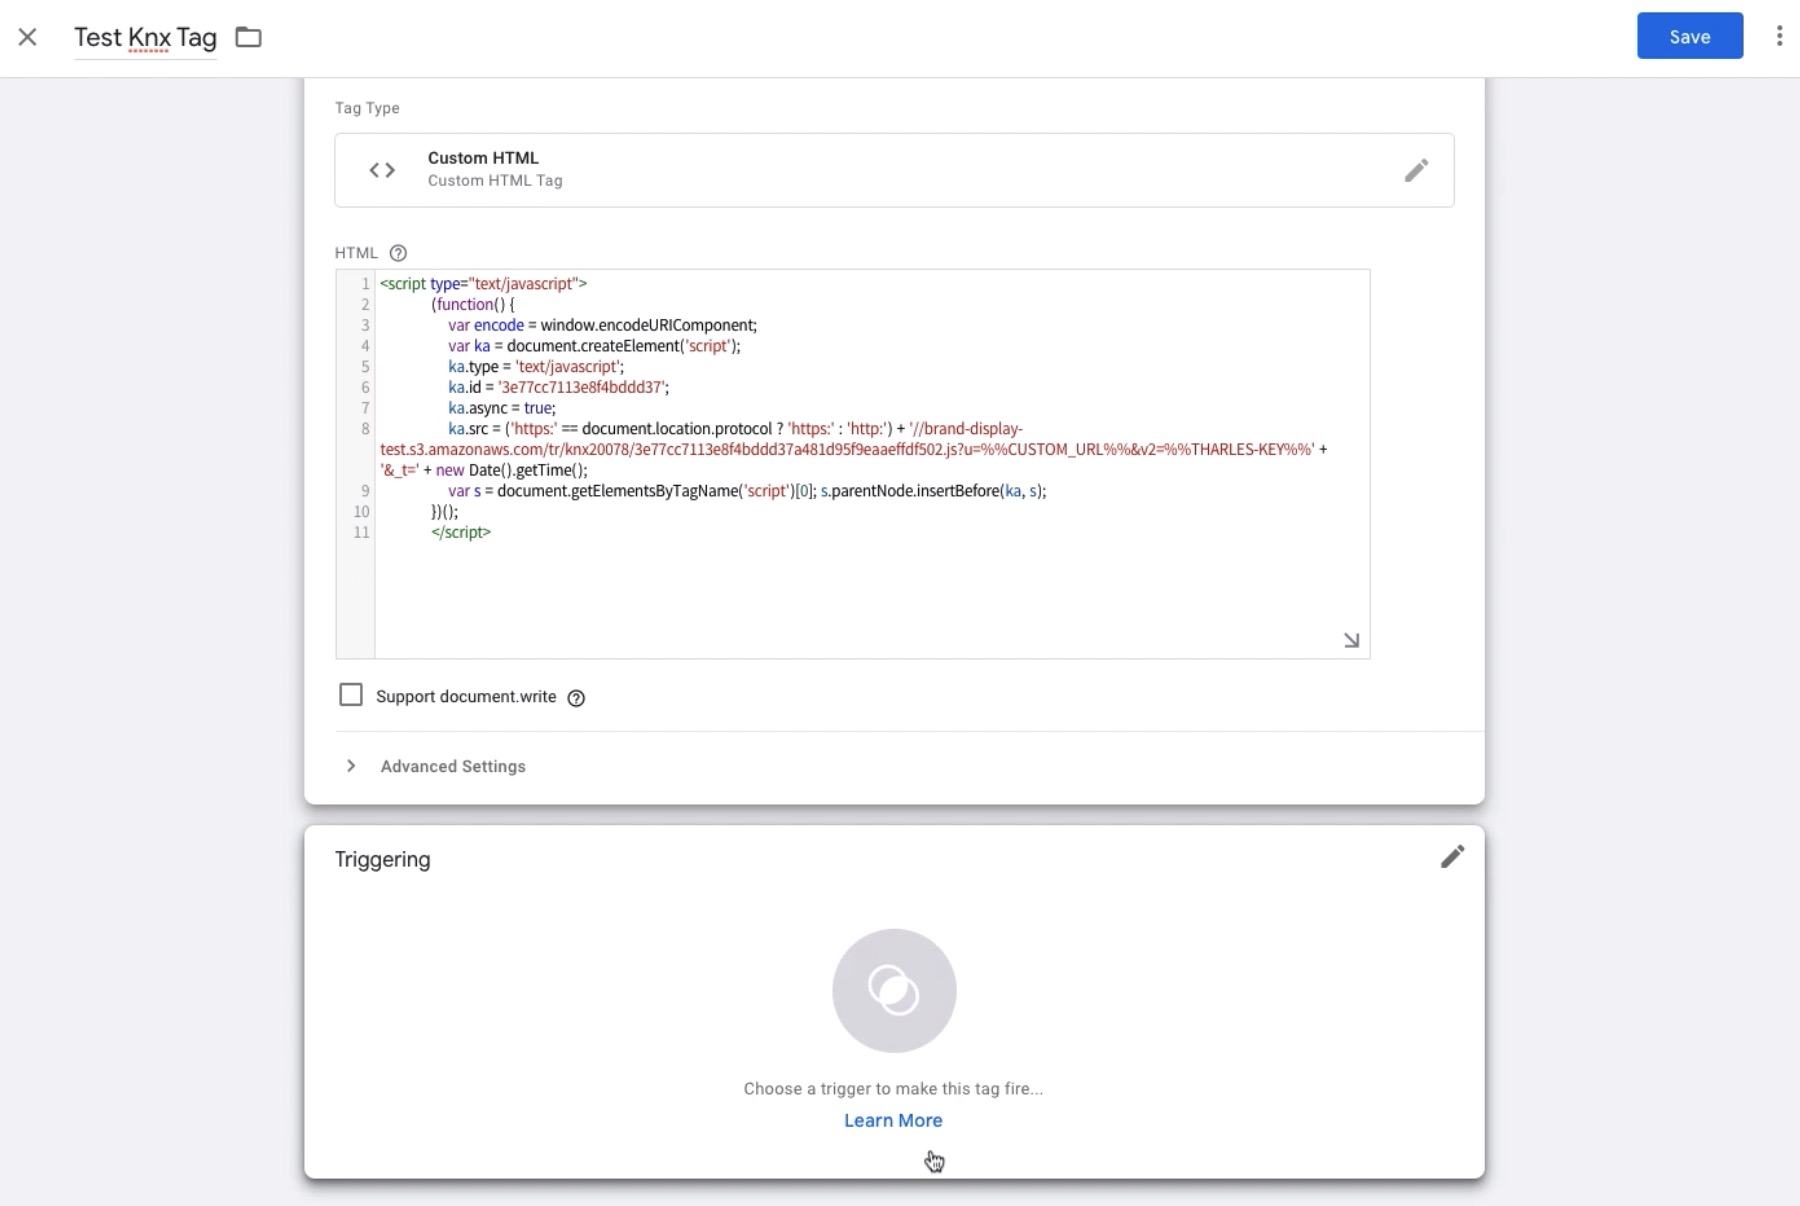Open help next to the HTML label
The width and height of the screenshot is (1800, 1206).
pos(398,253)
